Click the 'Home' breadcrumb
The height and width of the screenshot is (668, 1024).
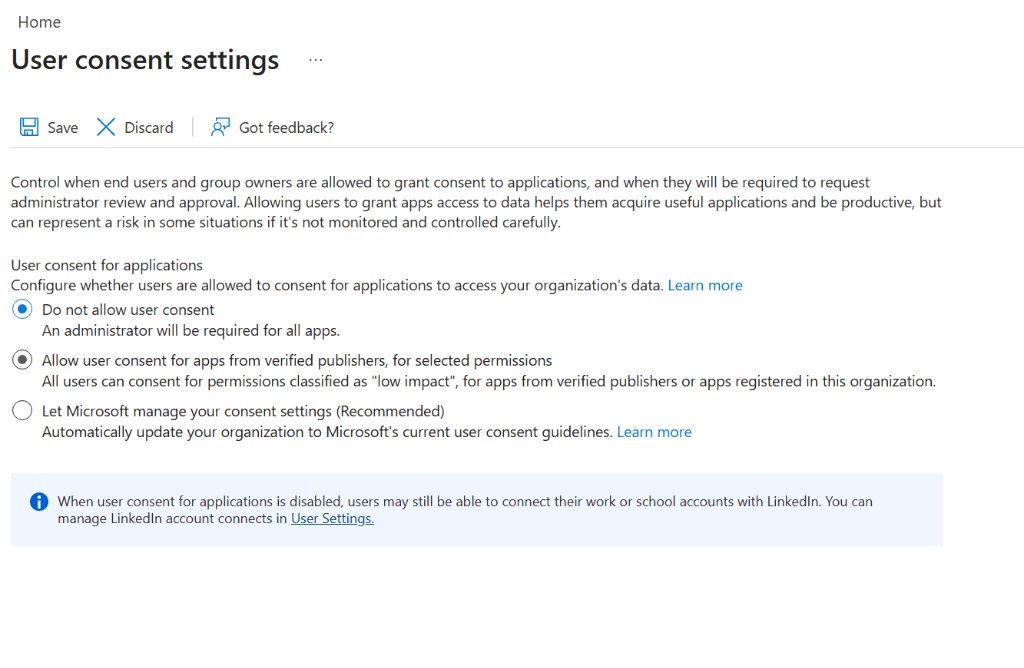pos(39,21)
